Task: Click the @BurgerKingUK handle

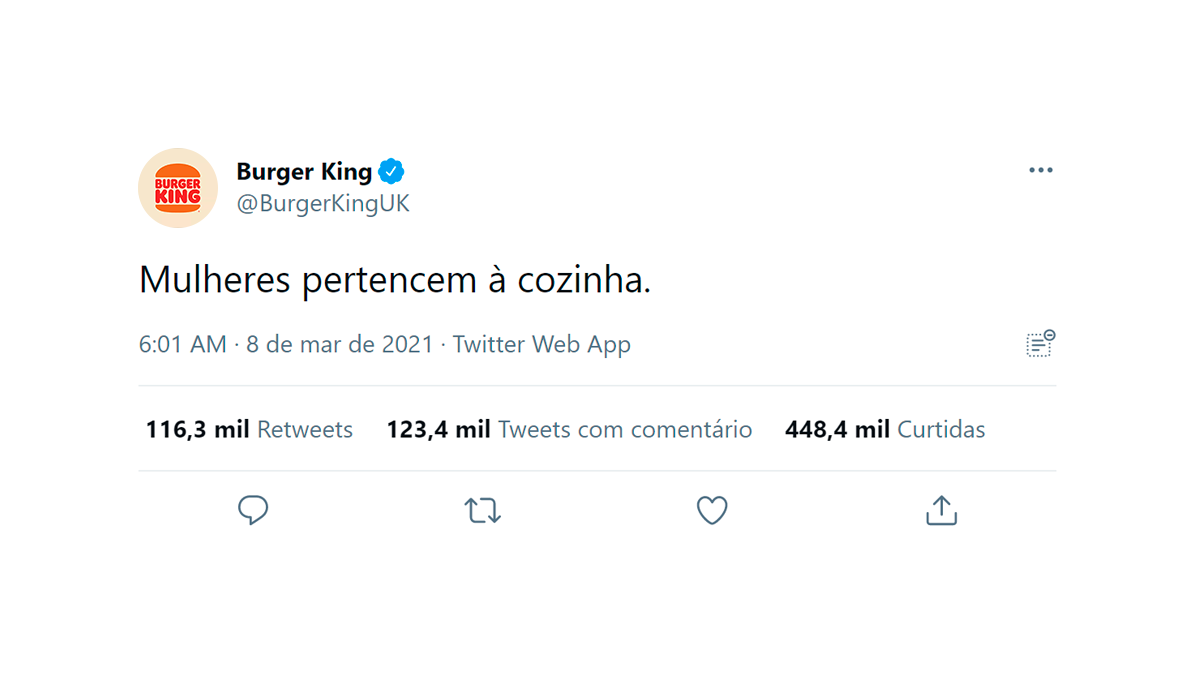Action: coord(323,204)
